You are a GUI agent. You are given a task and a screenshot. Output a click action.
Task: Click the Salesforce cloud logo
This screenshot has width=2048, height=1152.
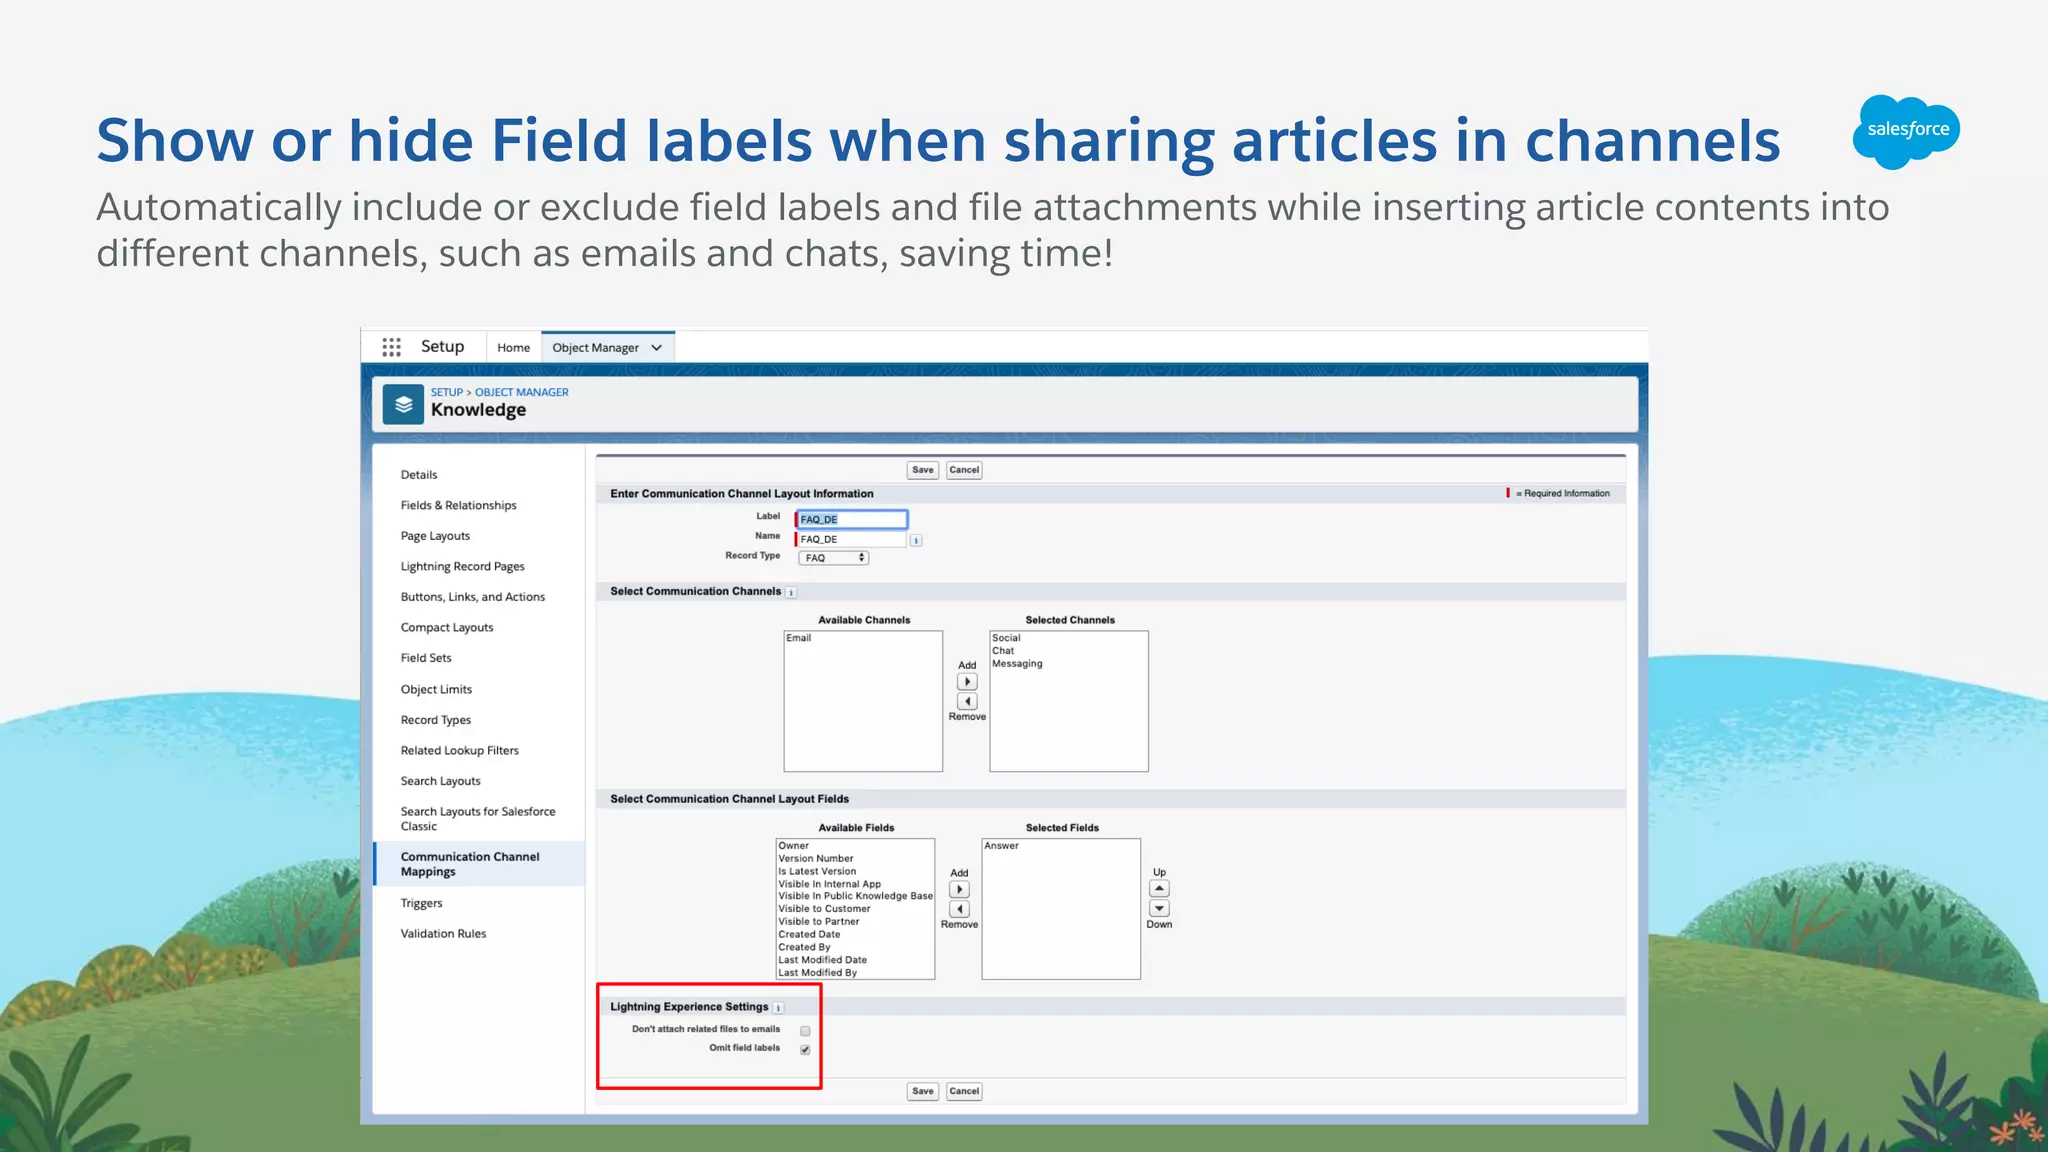(1907, 131)
